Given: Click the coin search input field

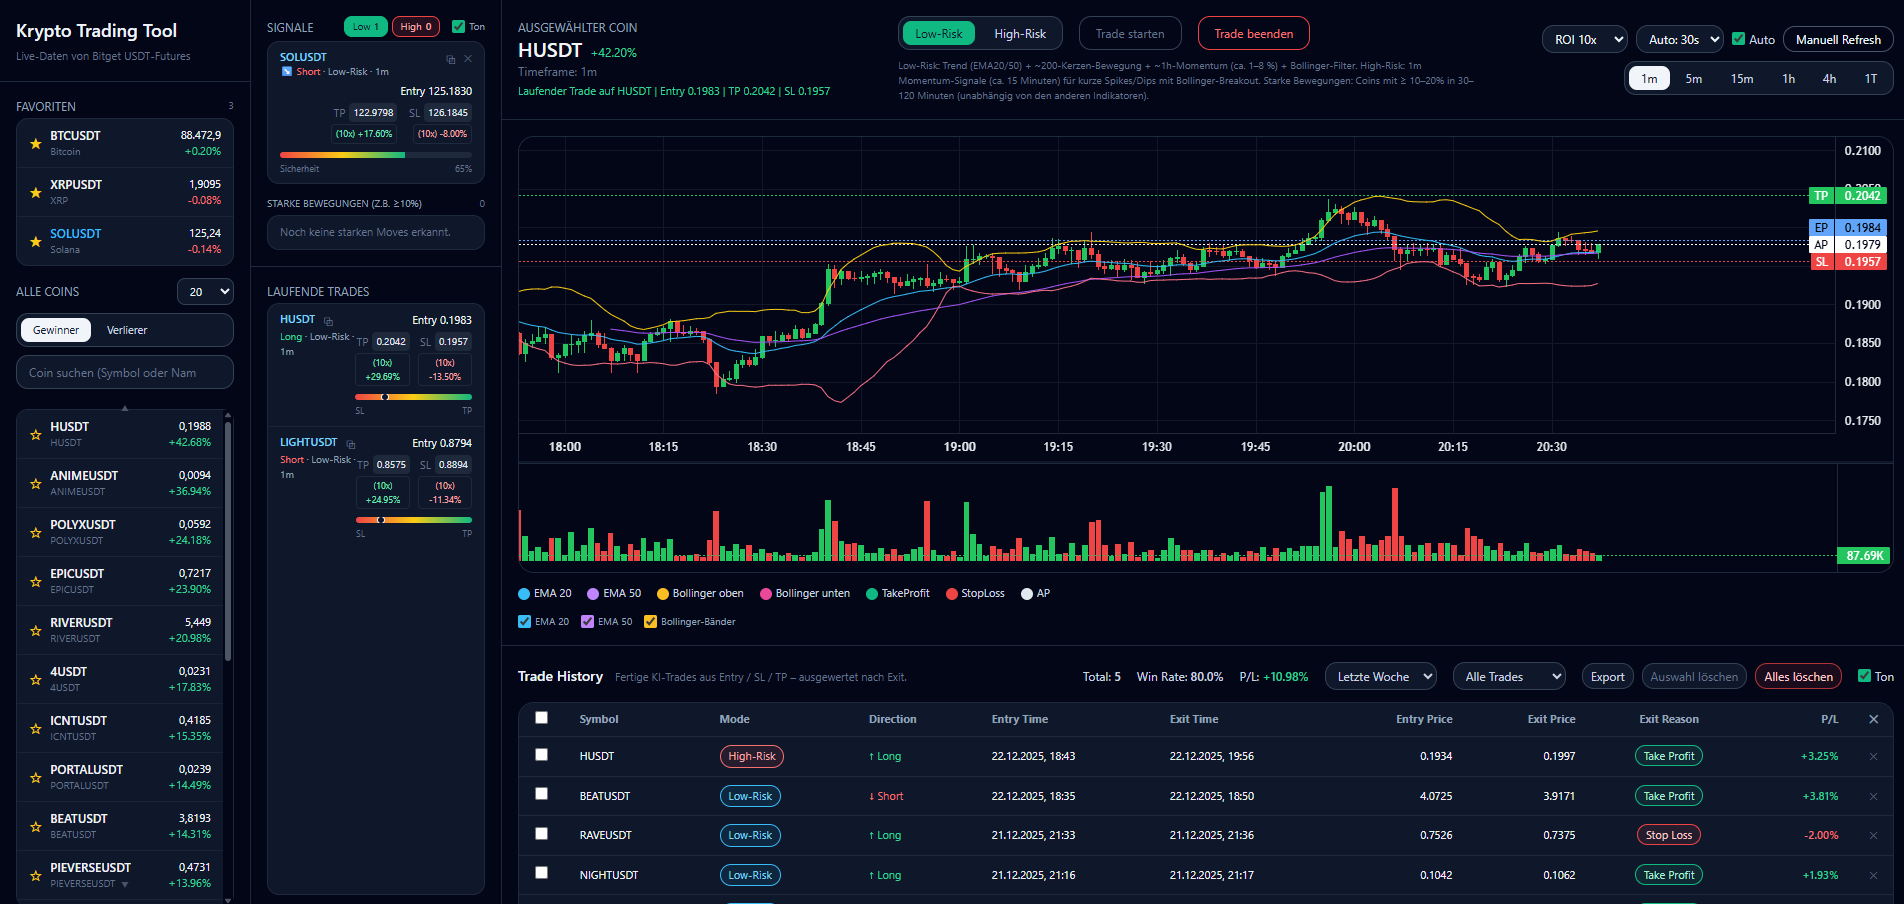Looking at the screenshot, I should [125, 373].
